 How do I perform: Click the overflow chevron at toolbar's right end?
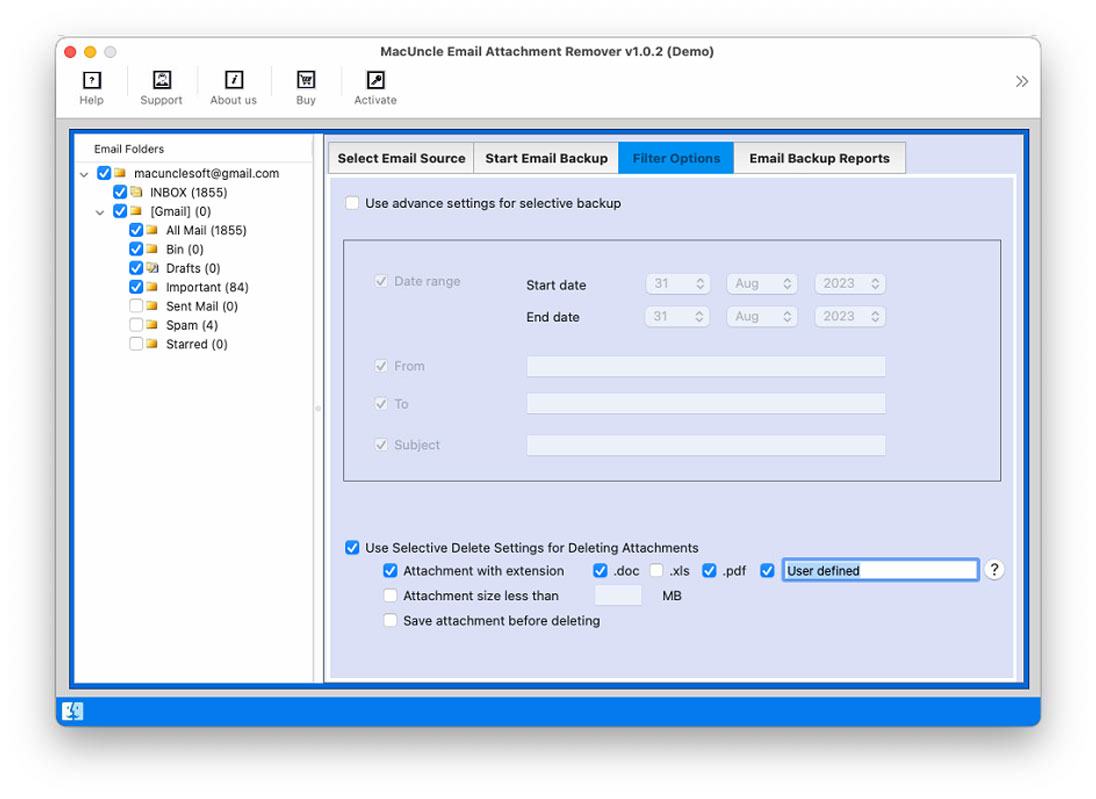click(1021, 81)
